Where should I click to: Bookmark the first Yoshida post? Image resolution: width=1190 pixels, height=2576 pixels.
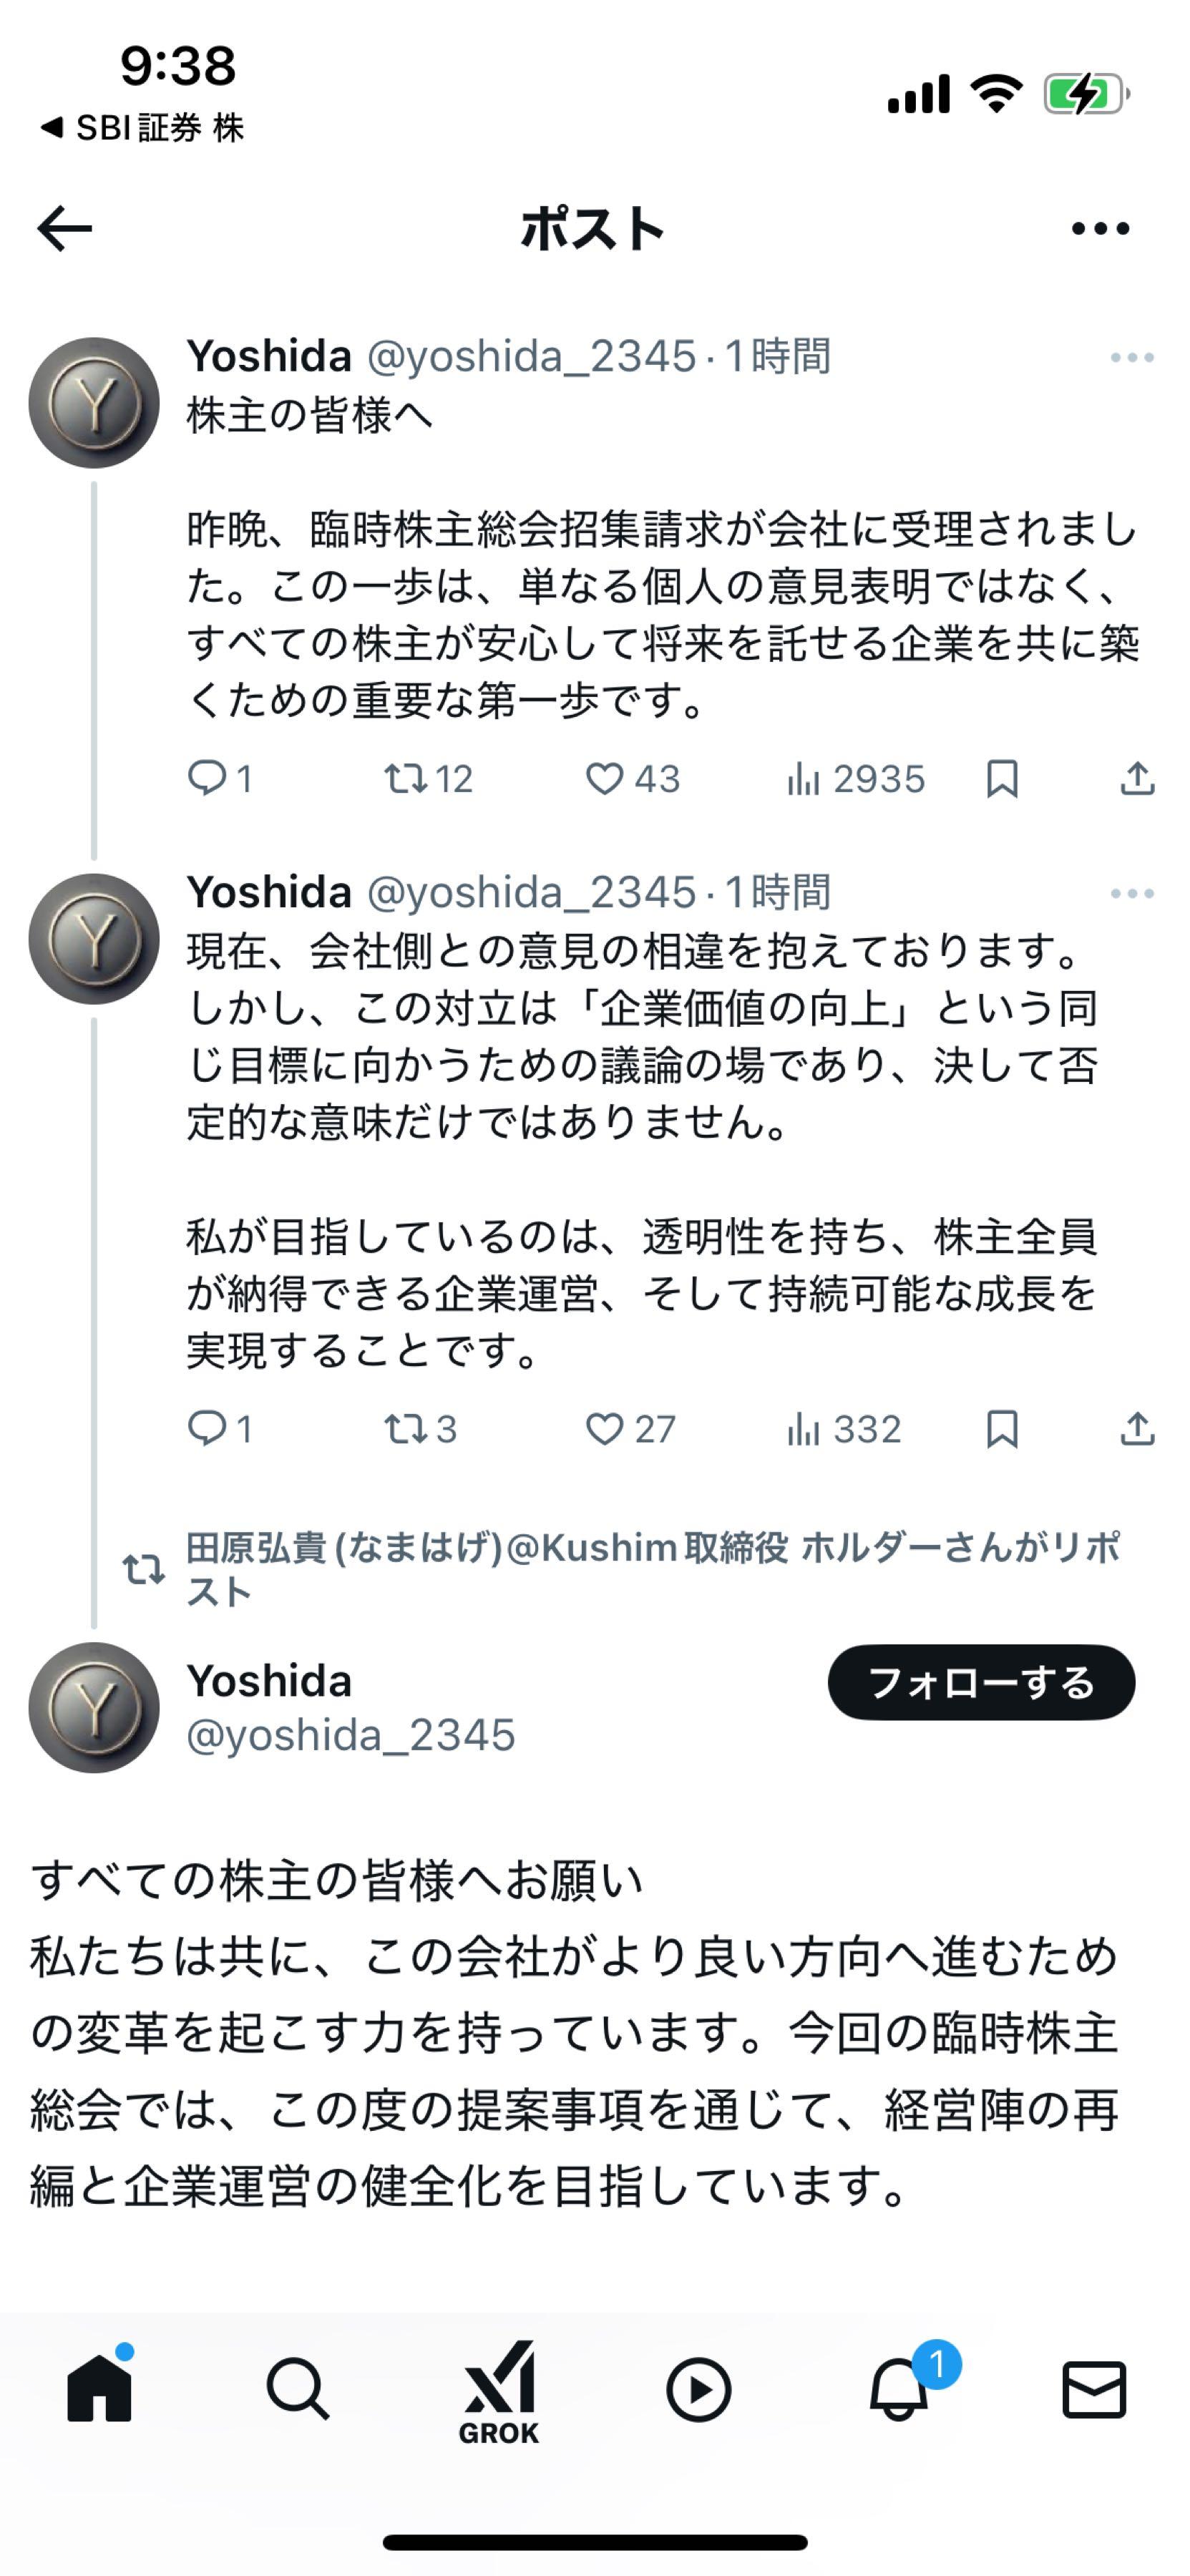[1005, 779]
